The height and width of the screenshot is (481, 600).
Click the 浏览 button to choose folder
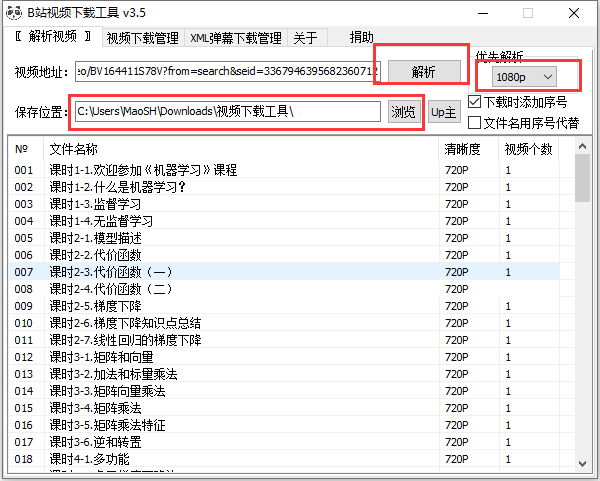pyautogui.click(x=402, y=112)
